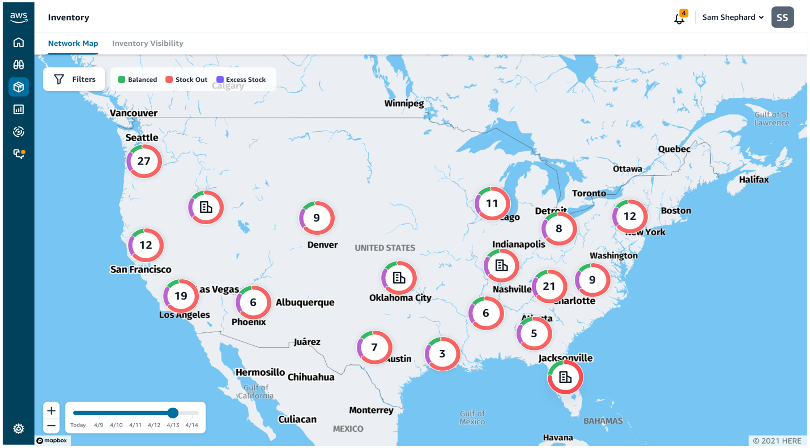Select Today on the timeline
The width and height of the screenshot is (810, 448).
tap(78, 425)
